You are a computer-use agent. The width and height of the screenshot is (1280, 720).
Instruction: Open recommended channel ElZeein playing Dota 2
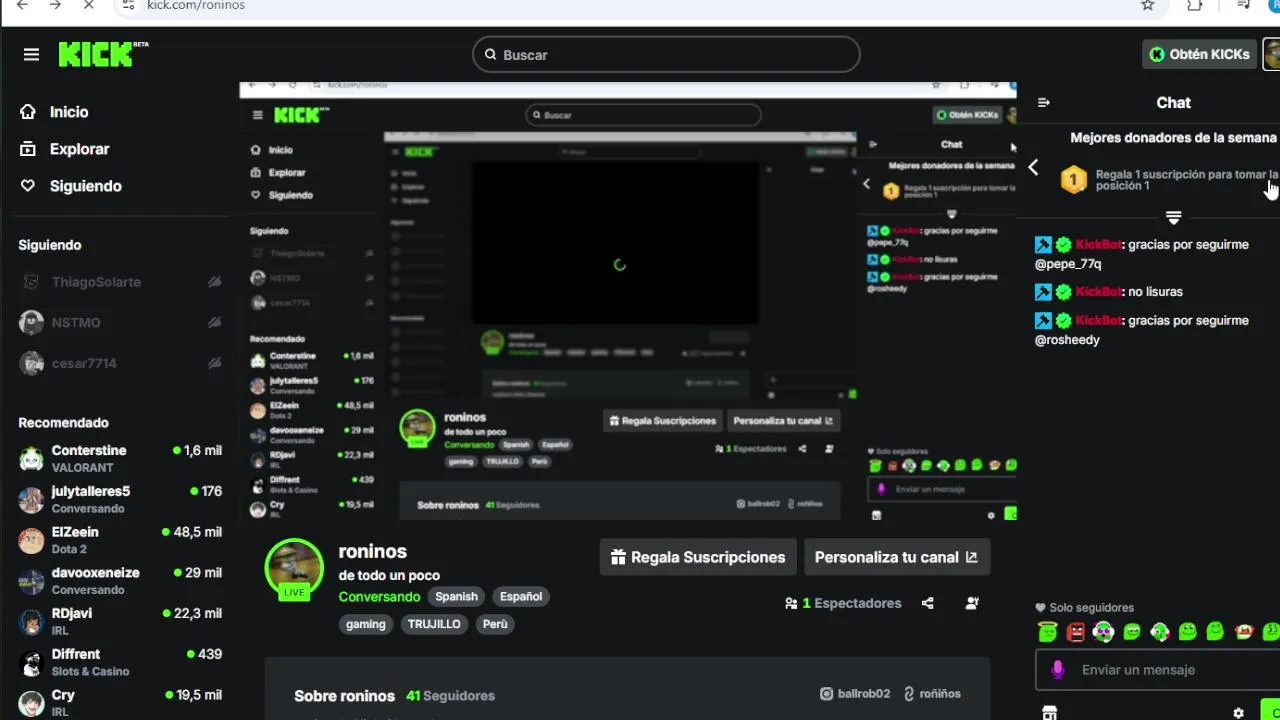[120, 540]
